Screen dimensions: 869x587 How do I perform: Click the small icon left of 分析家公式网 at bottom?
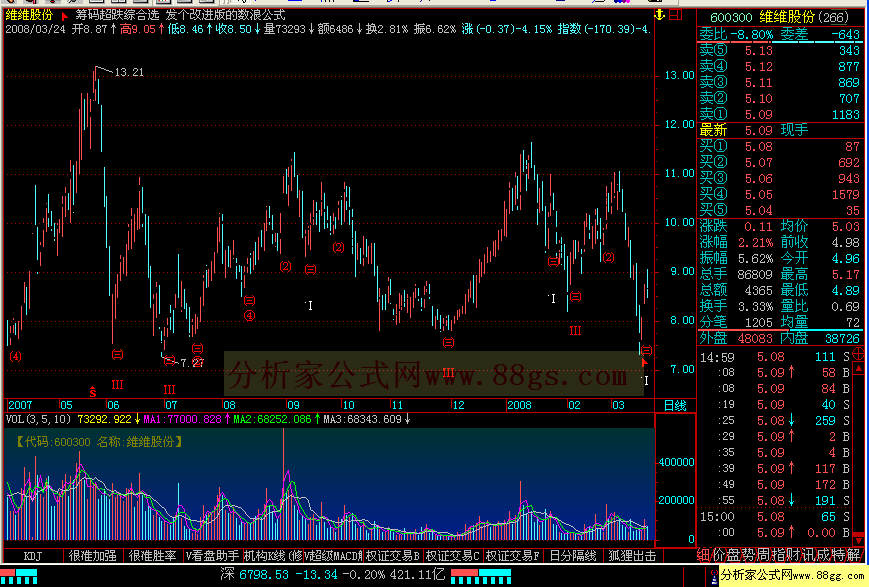[x=714, y=575]
